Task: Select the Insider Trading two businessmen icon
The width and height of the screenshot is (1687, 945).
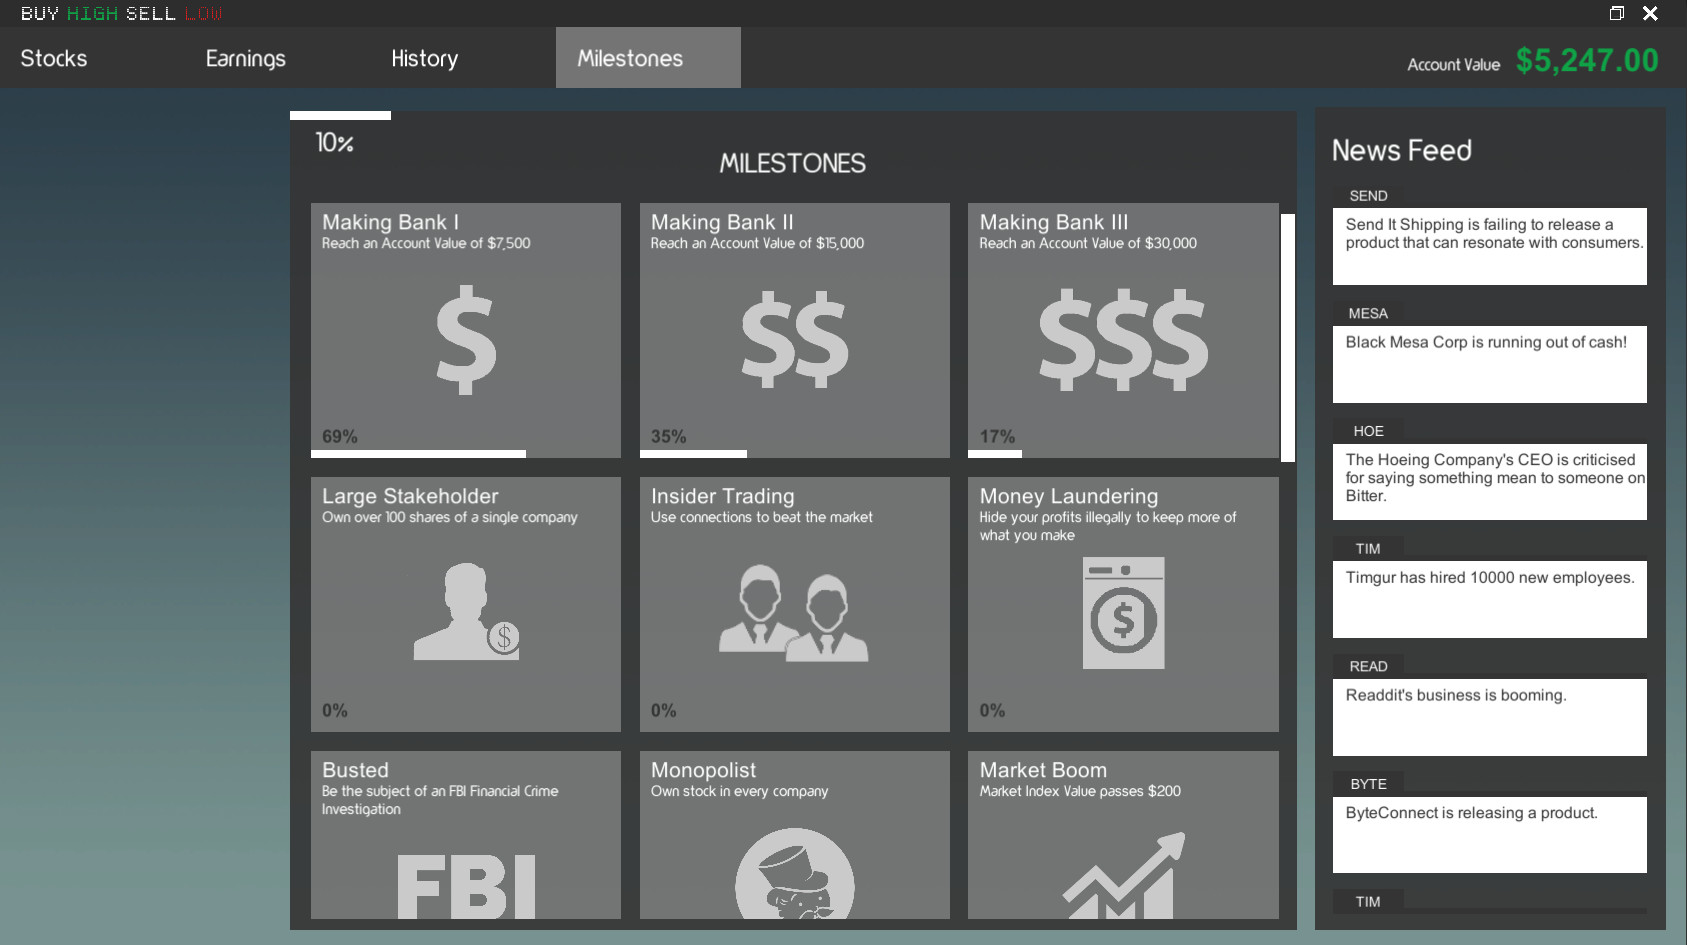Action: 794,613
